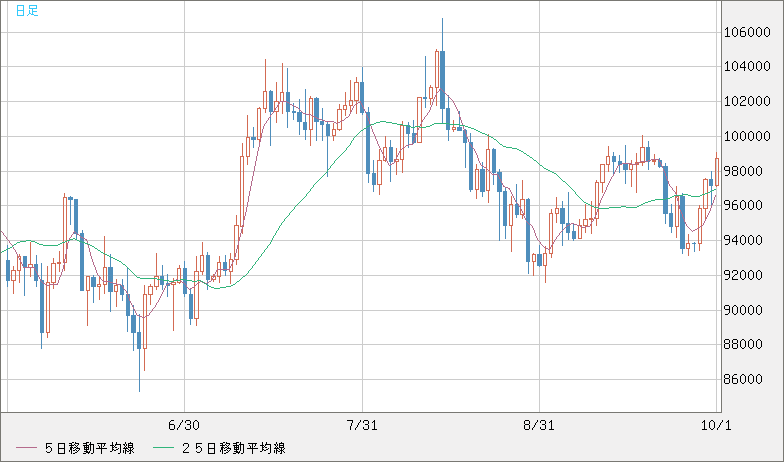This screenshot has height=462, width=784.
Task: Select the 6/30 date marker on axis
Action: point(184,424)
